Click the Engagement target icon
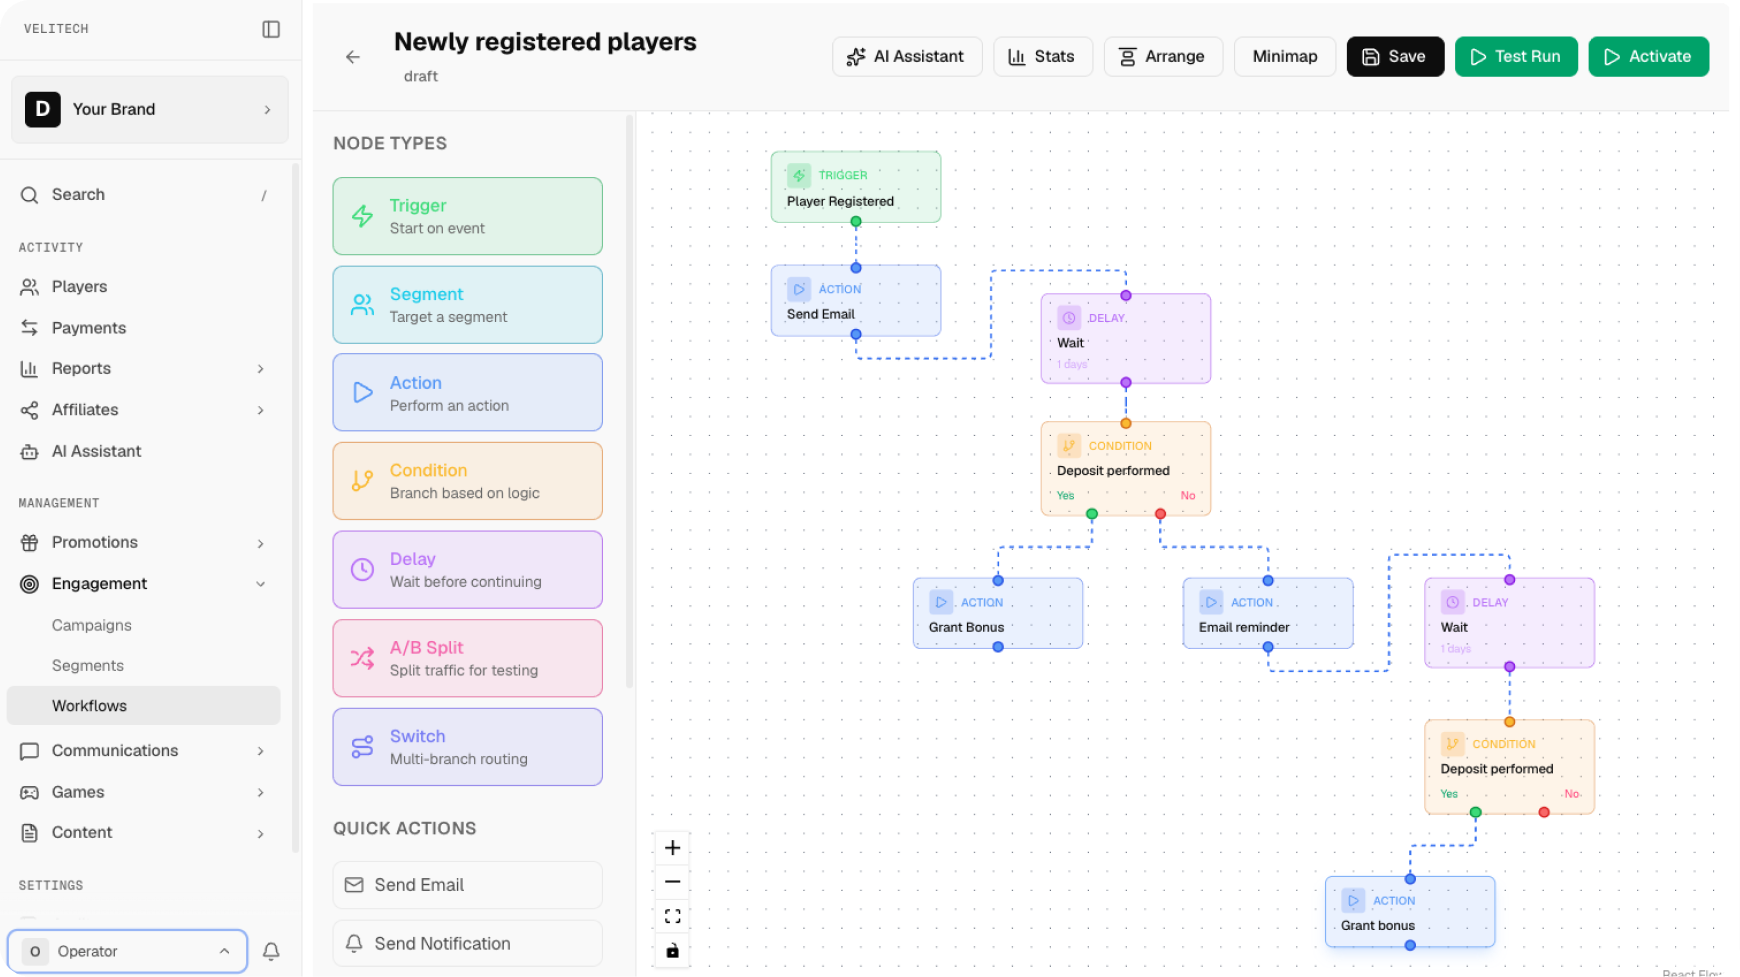Screen dimensions: 1740x977 [30, 584]
